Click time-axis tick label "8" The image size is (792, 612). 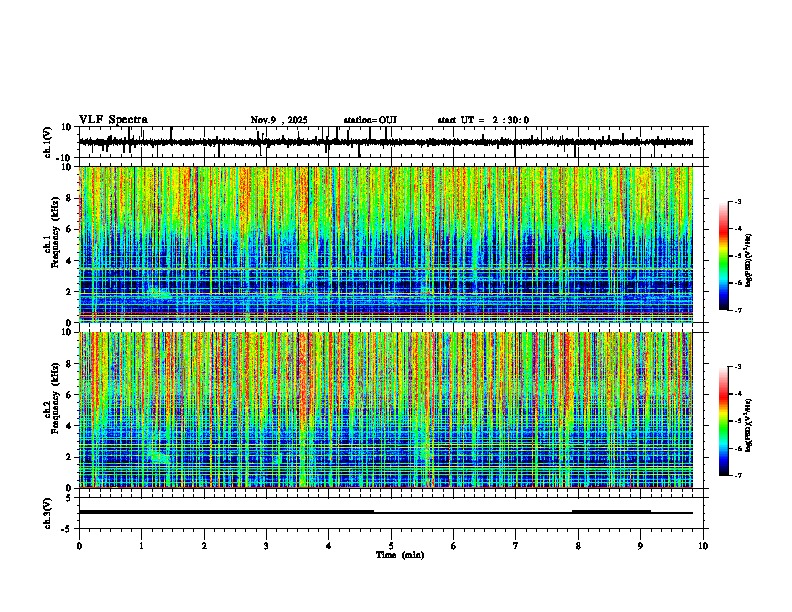click(578, 546)
